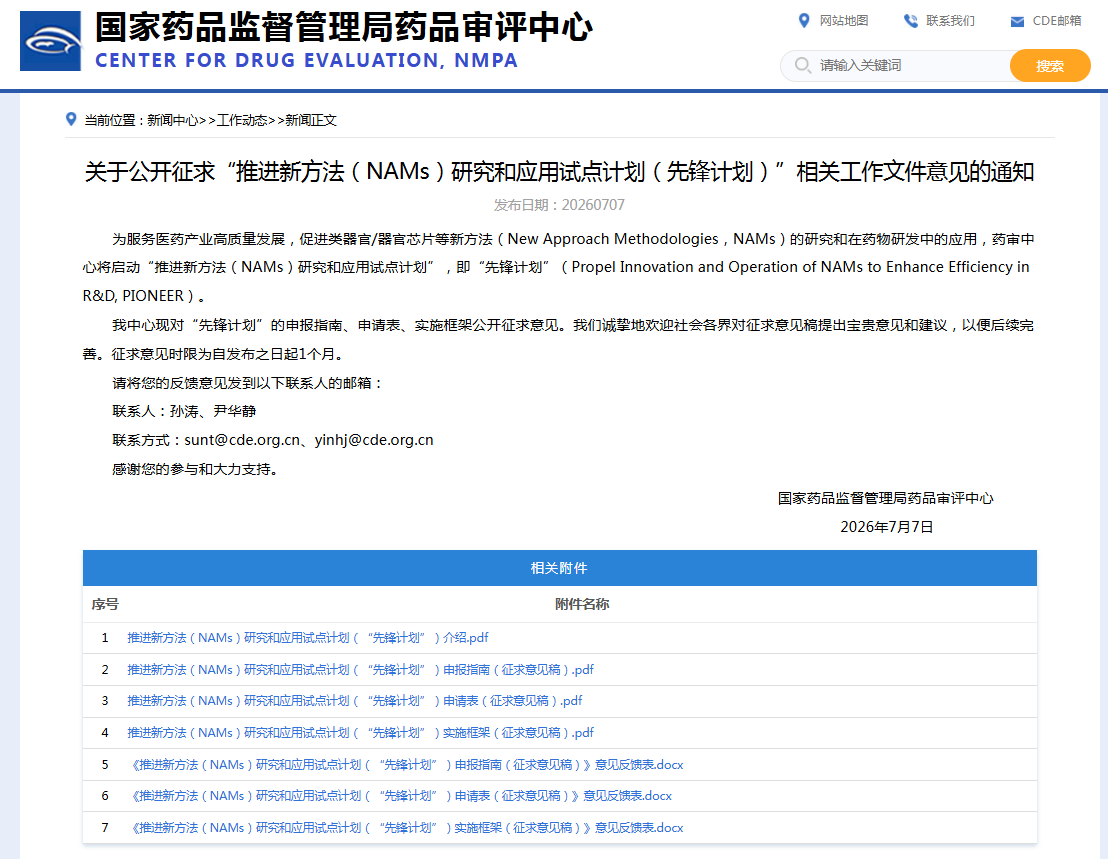Click the search magnifier icon
Viewport: 1108px width, 859px height.
[x=803, y=66]
